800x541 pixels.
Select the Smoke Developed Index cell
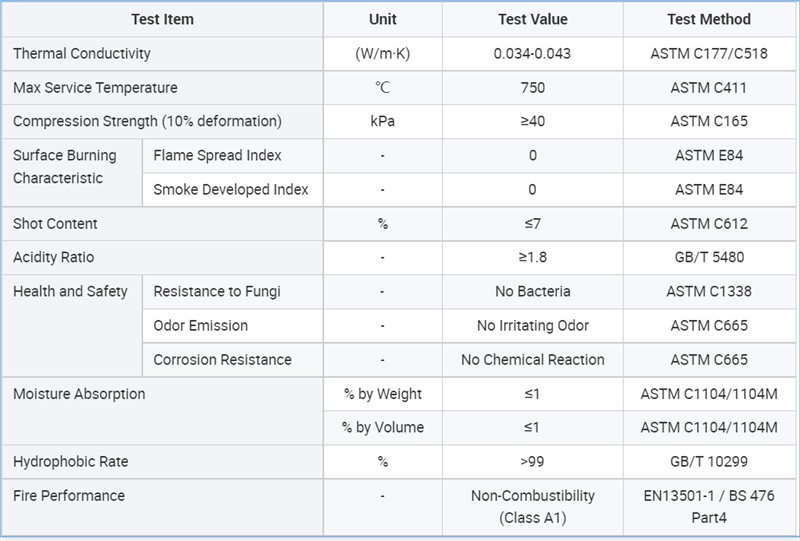tap(231, 190)
